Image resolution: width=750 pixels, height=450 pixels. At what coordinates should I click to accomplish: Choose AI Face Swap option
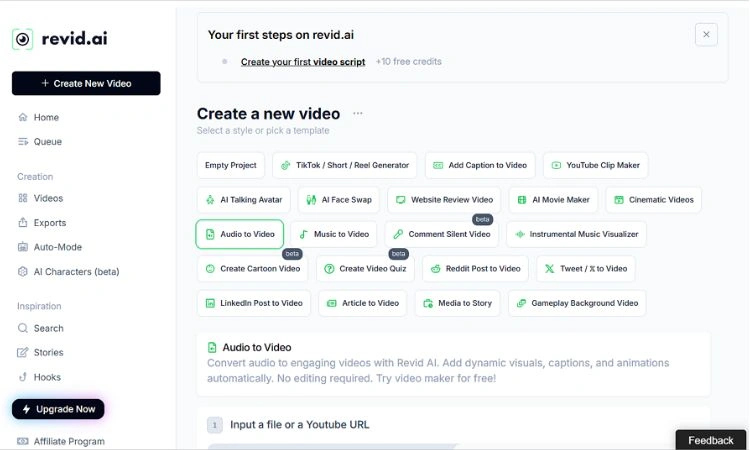click(x=339, y=200)
